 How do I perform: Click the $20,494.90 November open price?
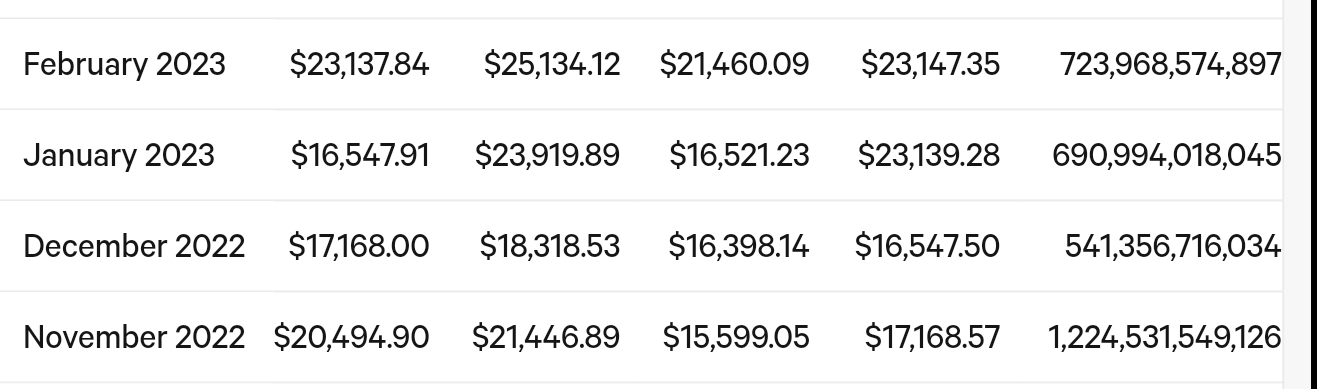click(352, 337)
